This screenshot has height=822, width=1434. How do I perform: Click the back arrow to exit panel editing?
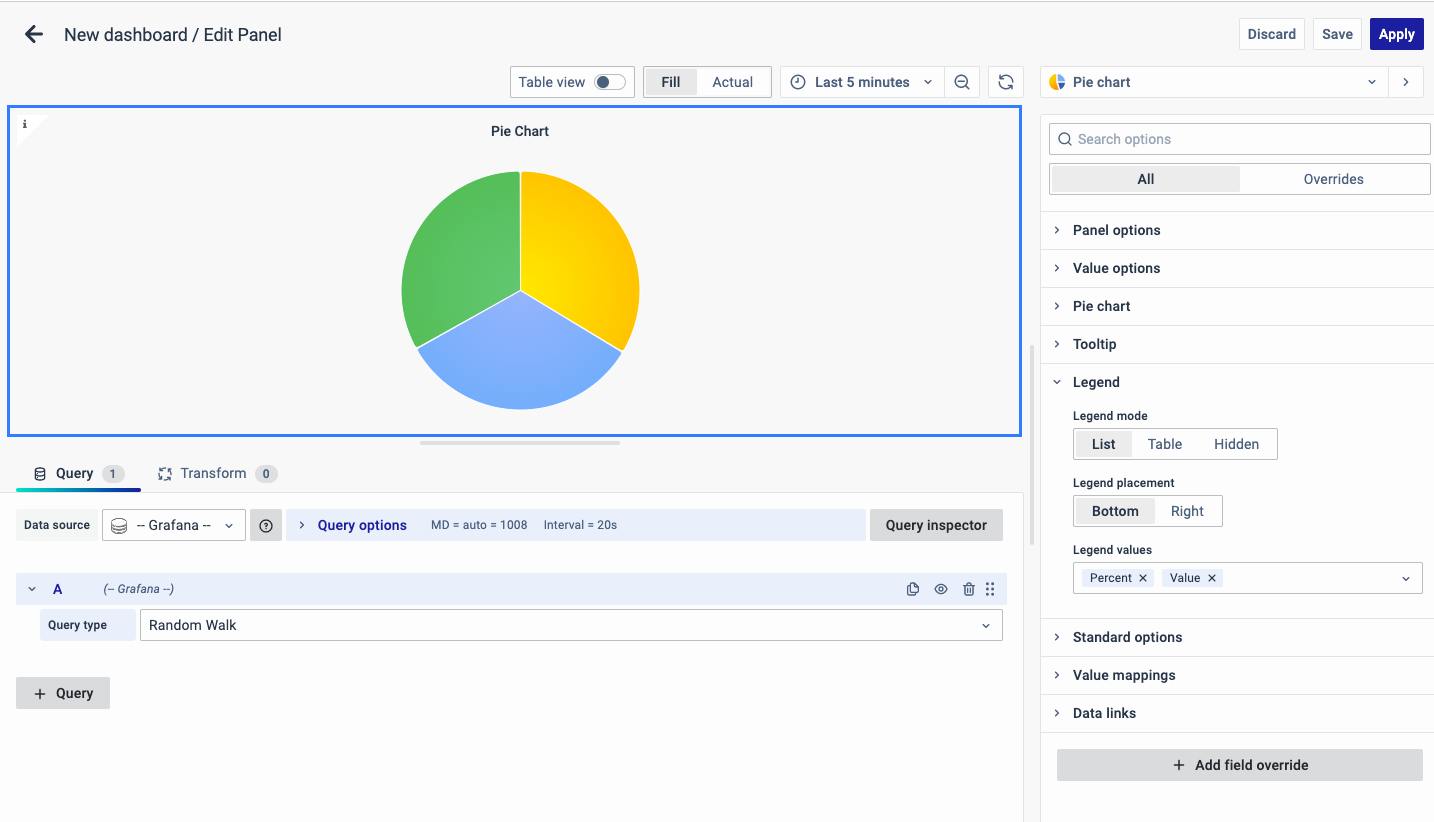[34, 34]
